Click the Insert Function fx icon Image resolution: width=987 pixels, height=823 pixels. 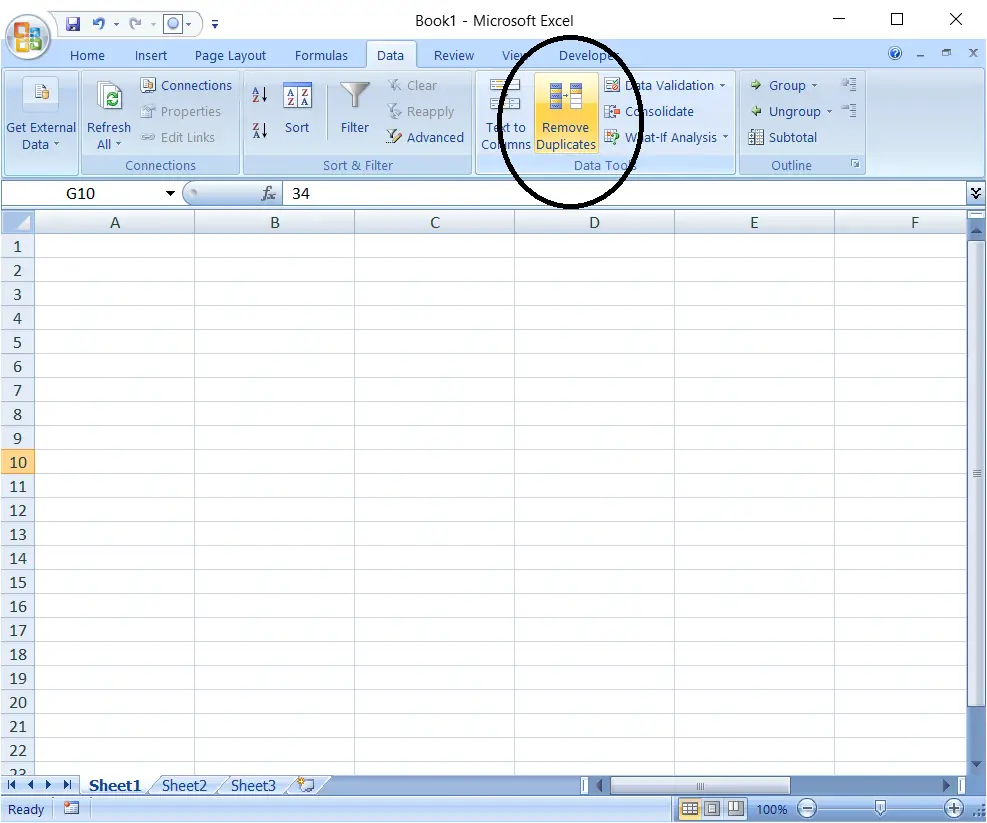(x=269, y=193)
